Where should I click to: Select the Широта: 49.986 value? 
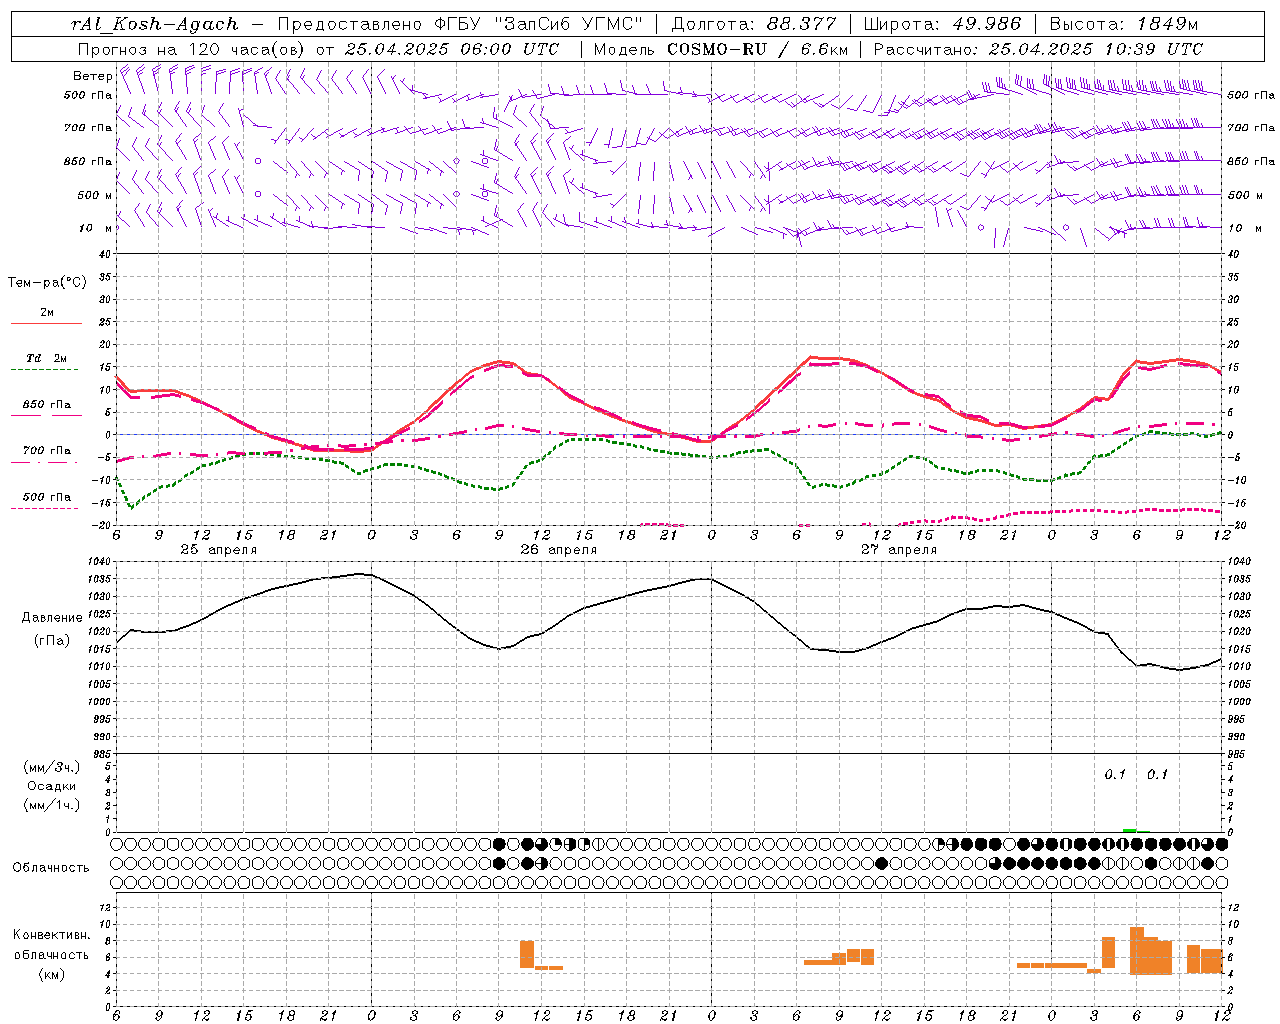point(941,24)
